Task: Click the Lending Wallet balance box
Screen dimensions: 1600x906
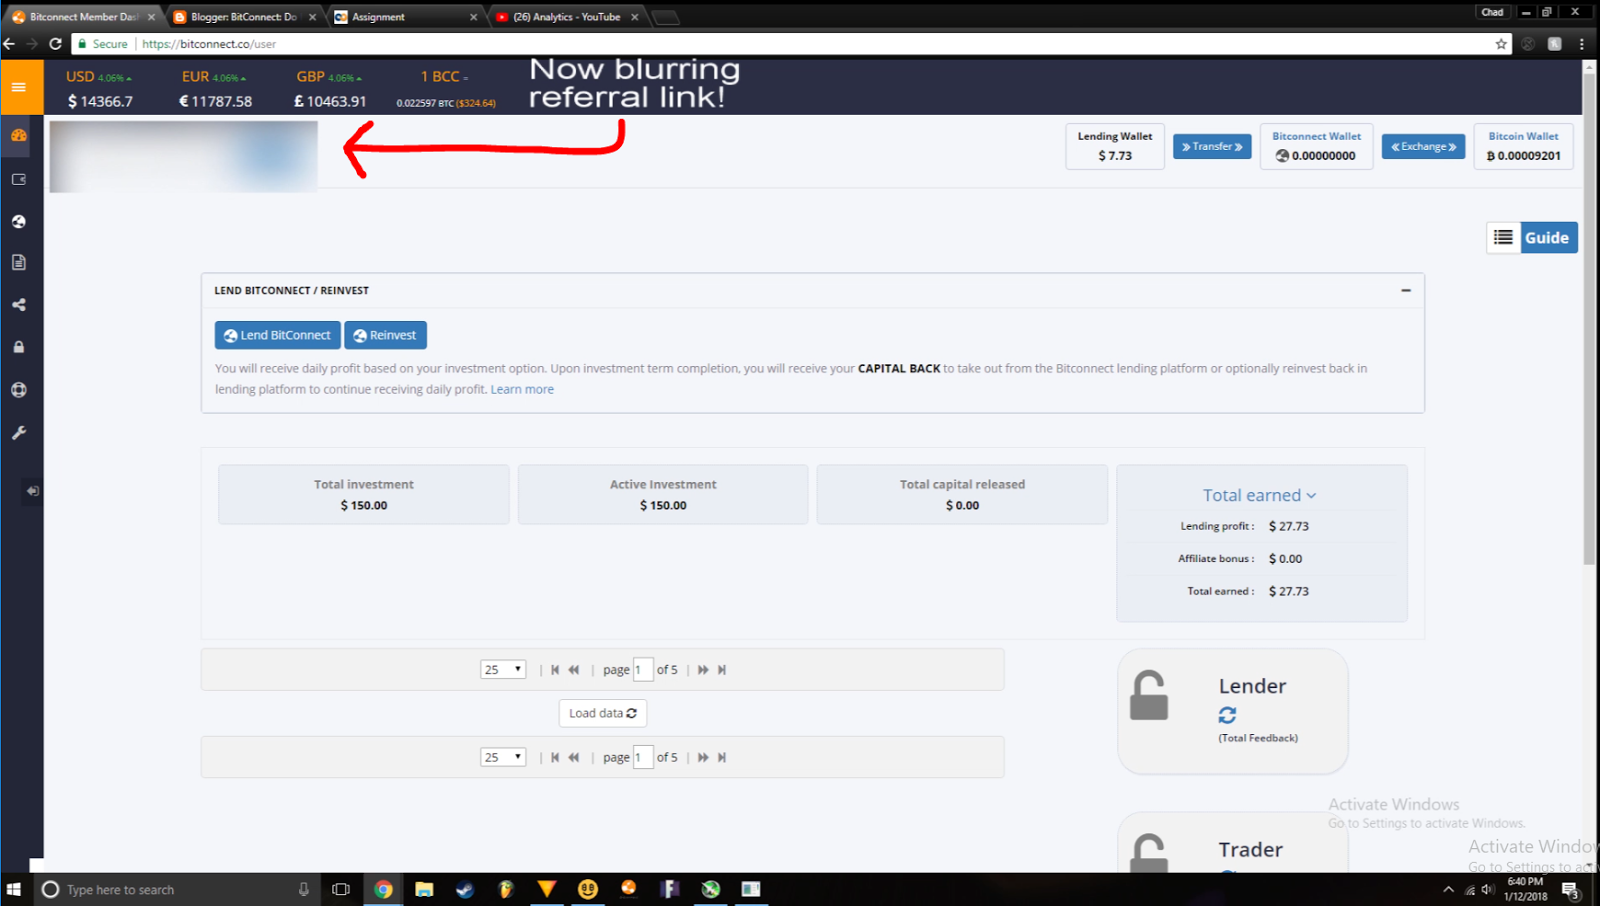Action: pos(1115,147)
